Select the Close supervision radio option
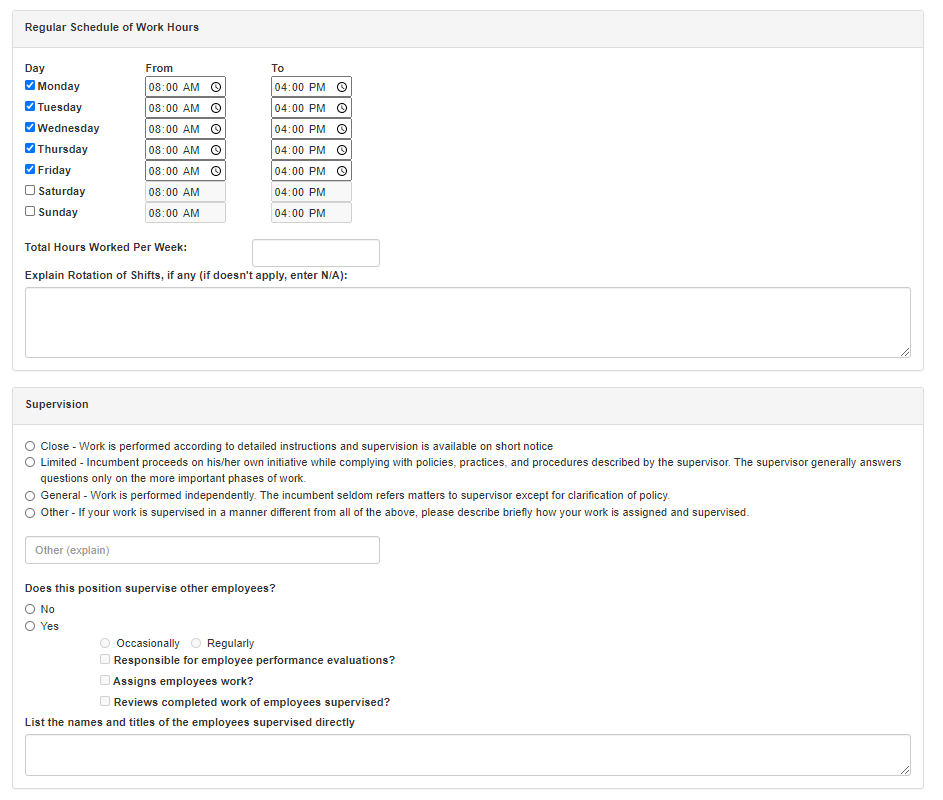The width and height of the screenshot is (943, 800). click(30, 446)
